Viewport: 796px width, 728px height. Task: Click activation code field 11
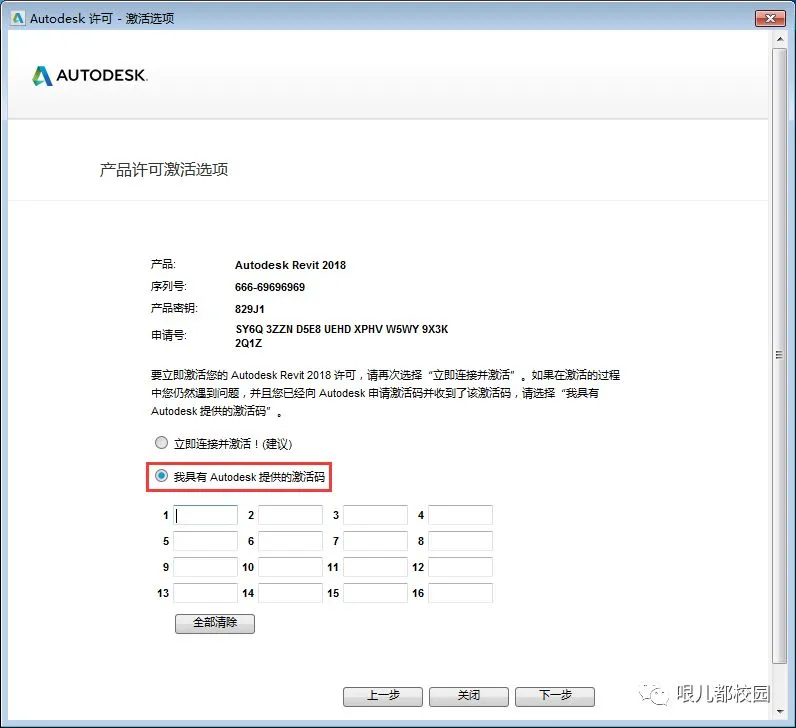[x=376, y=567]
